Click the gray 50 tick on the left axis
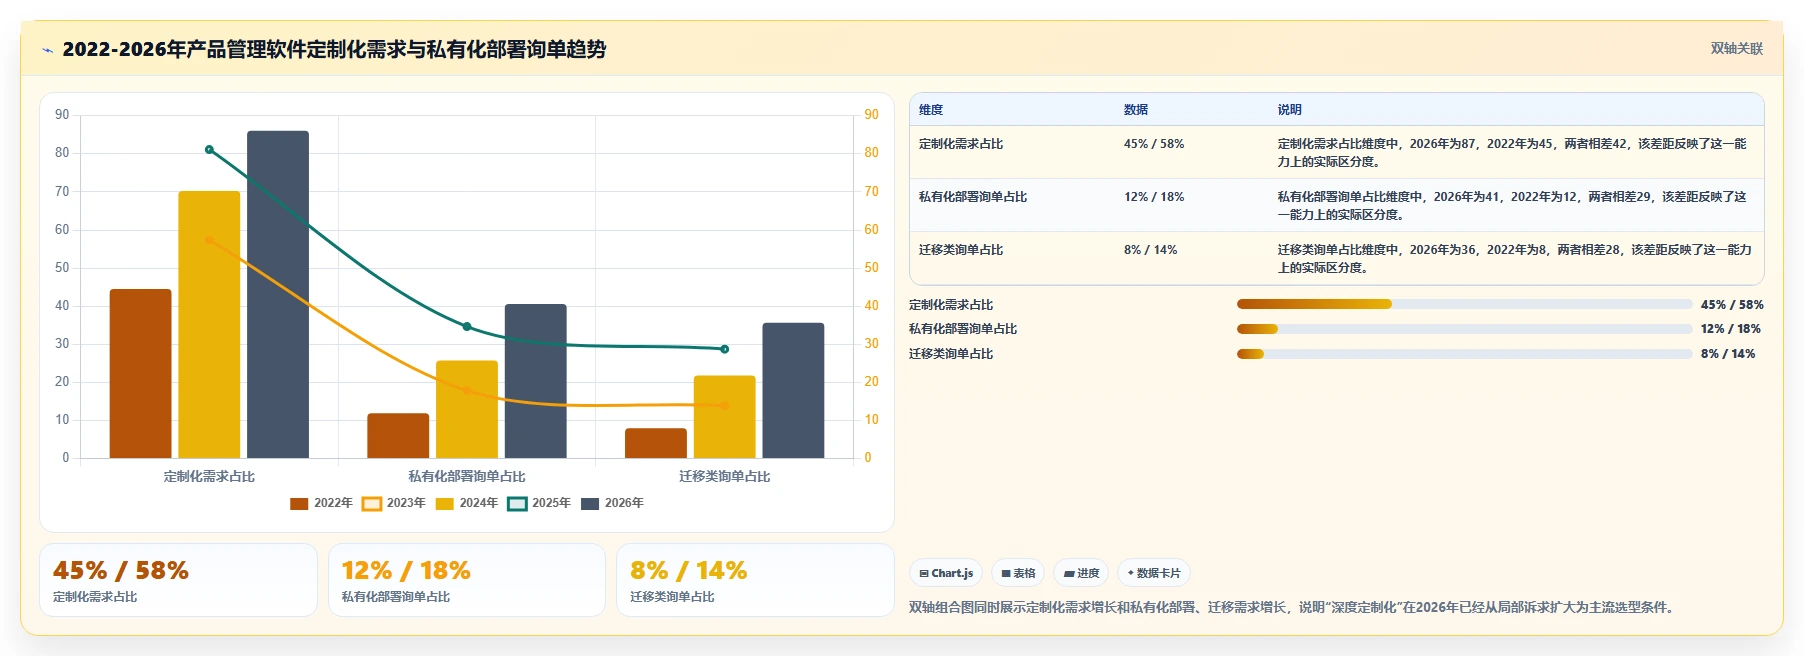This screenshot has height=656, width=1804. tap(62, 268)
